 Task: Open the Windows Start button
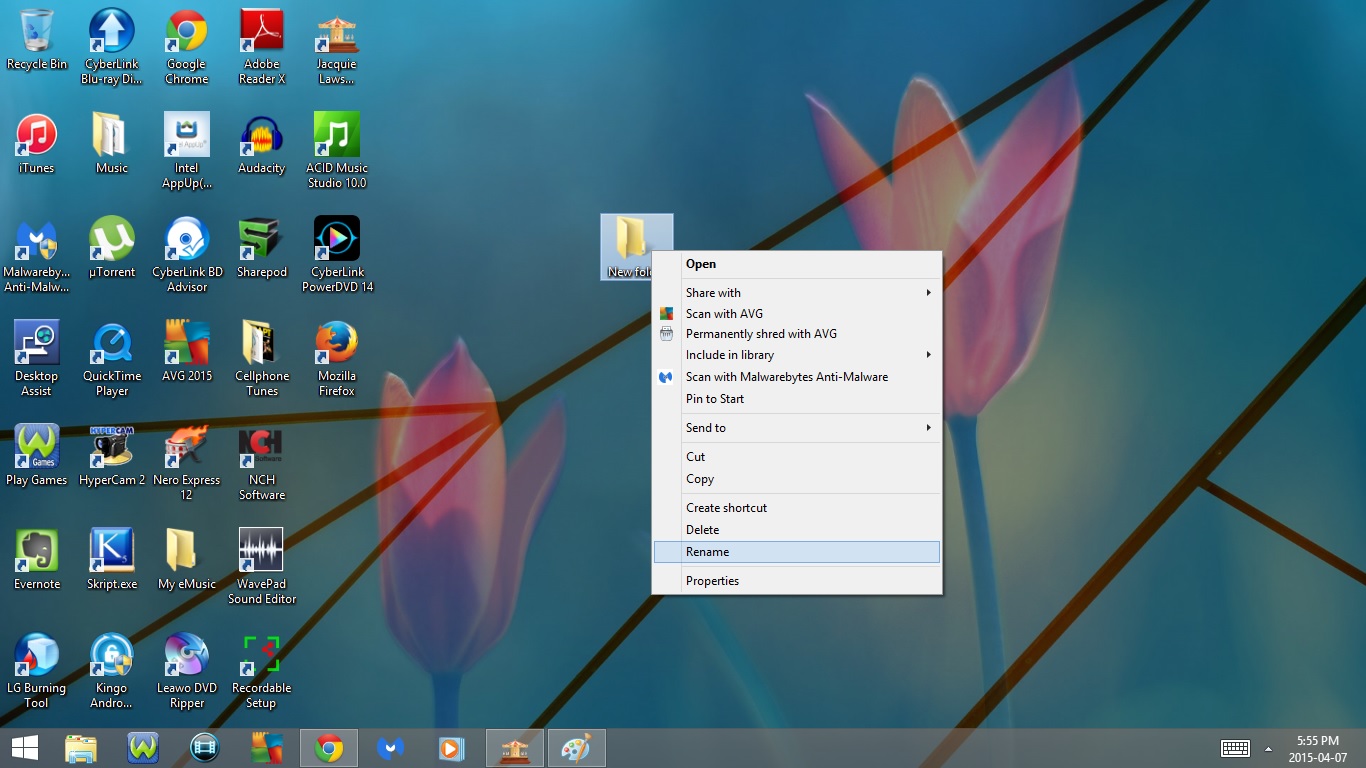(x=25, y=748)
